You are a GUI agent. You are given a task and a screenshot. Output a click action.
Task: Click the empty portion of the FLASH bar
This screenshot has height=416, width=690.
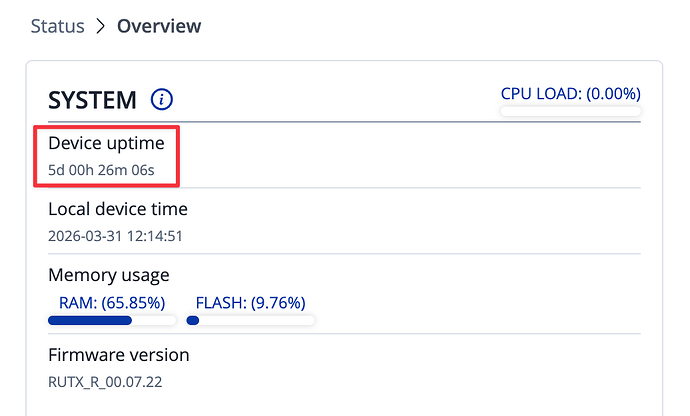tap(258, 321)
